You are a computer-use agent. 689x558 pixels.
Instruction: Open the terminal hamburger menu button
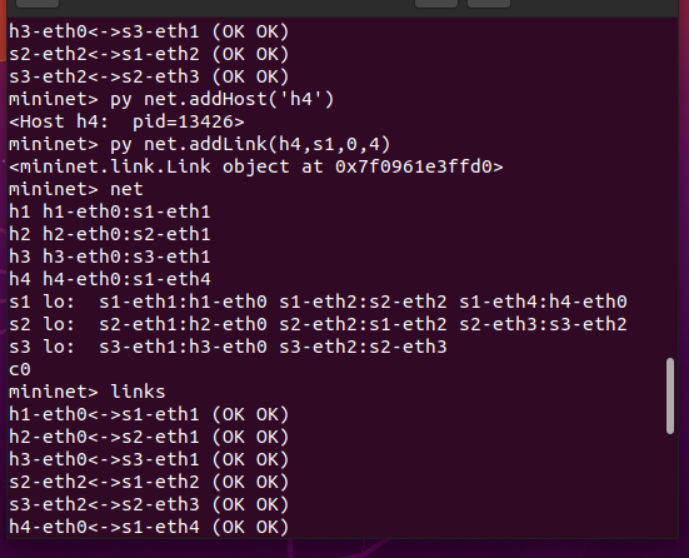click(x=488, y=3)
